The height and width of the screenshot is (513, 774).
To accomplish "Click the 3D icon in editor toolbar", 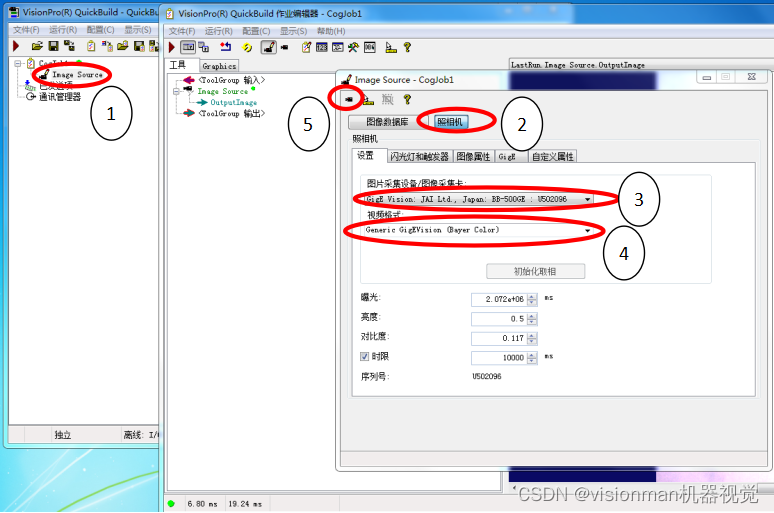I will [x=338, y=47].
